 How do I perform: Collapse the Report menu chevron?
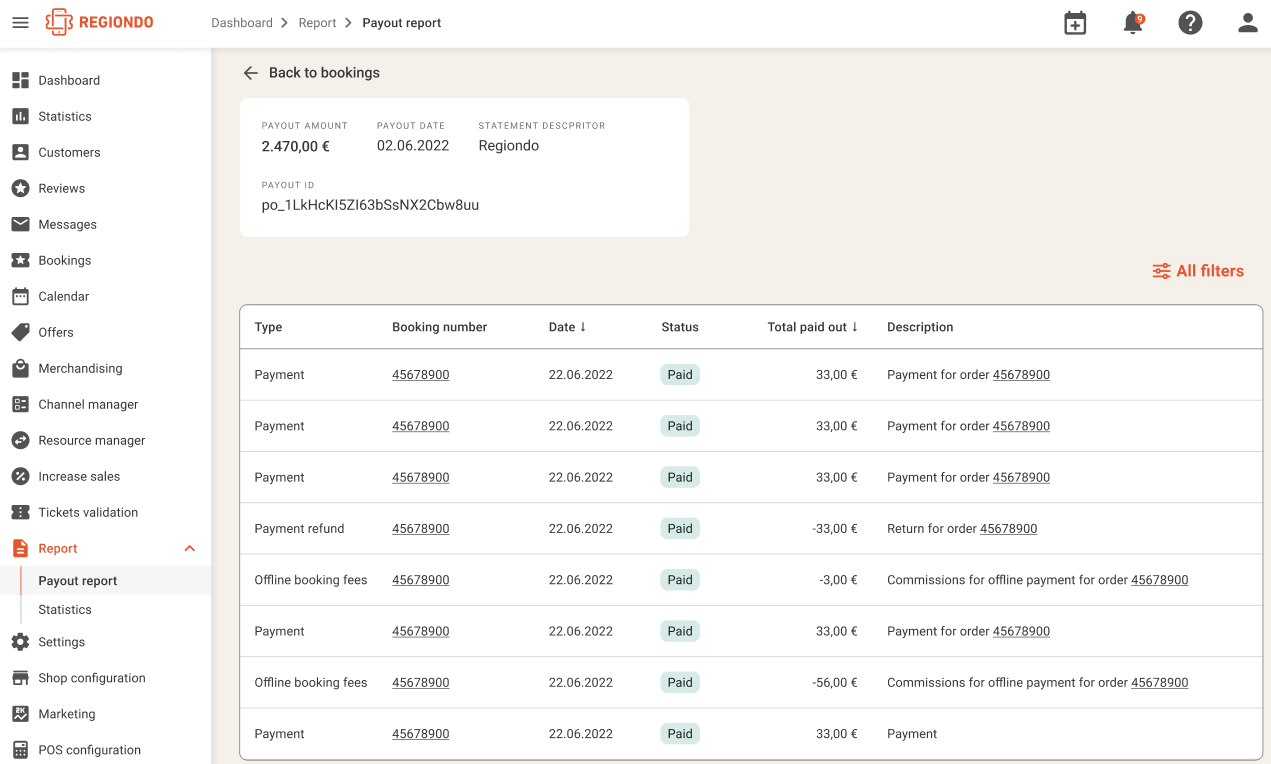point(190,548)
